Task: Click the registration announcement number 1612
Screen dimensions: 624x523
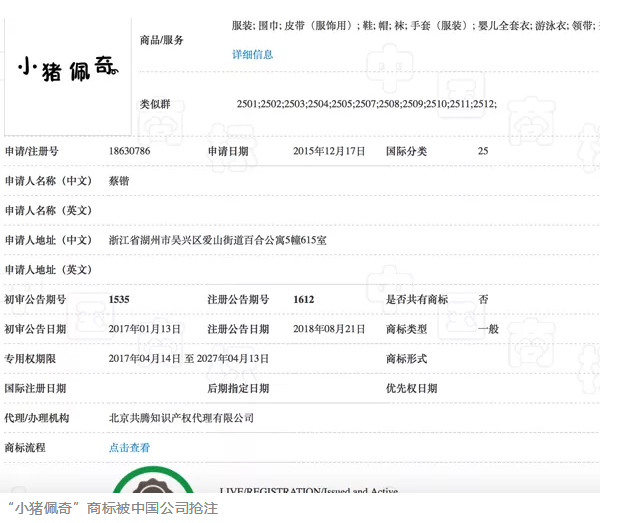Action: [x=303, y=299]
